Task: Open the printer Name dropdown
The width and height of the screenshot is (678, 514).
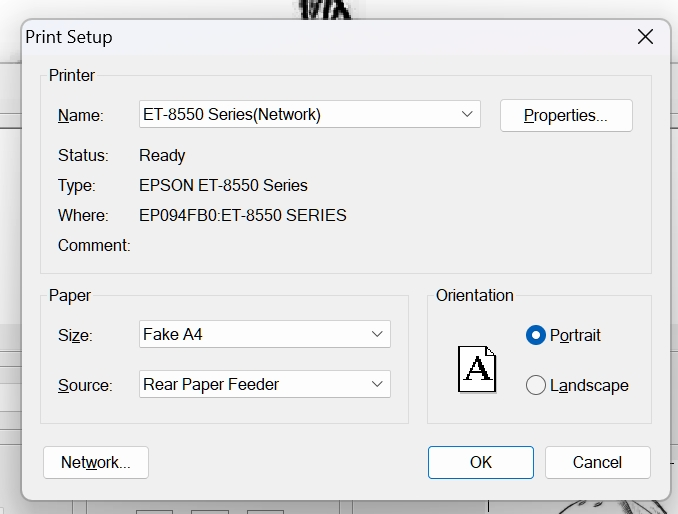Action: (x=310, y=115)
